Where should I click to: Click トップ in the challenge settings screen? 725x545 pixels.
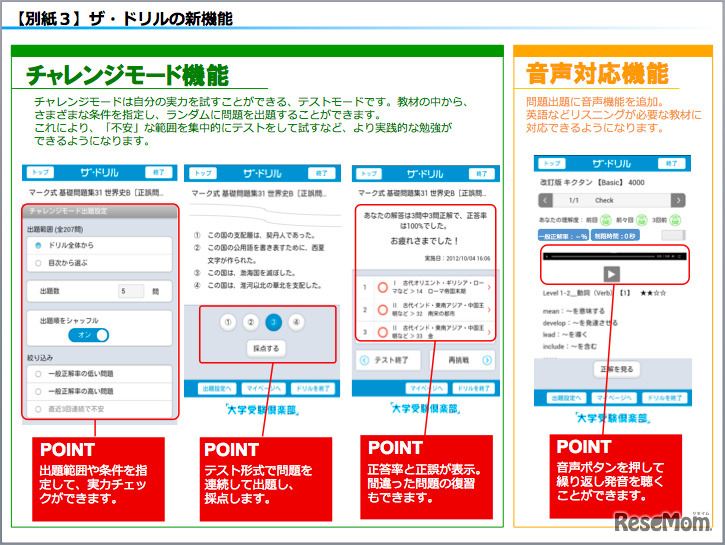tap(40, 172)
